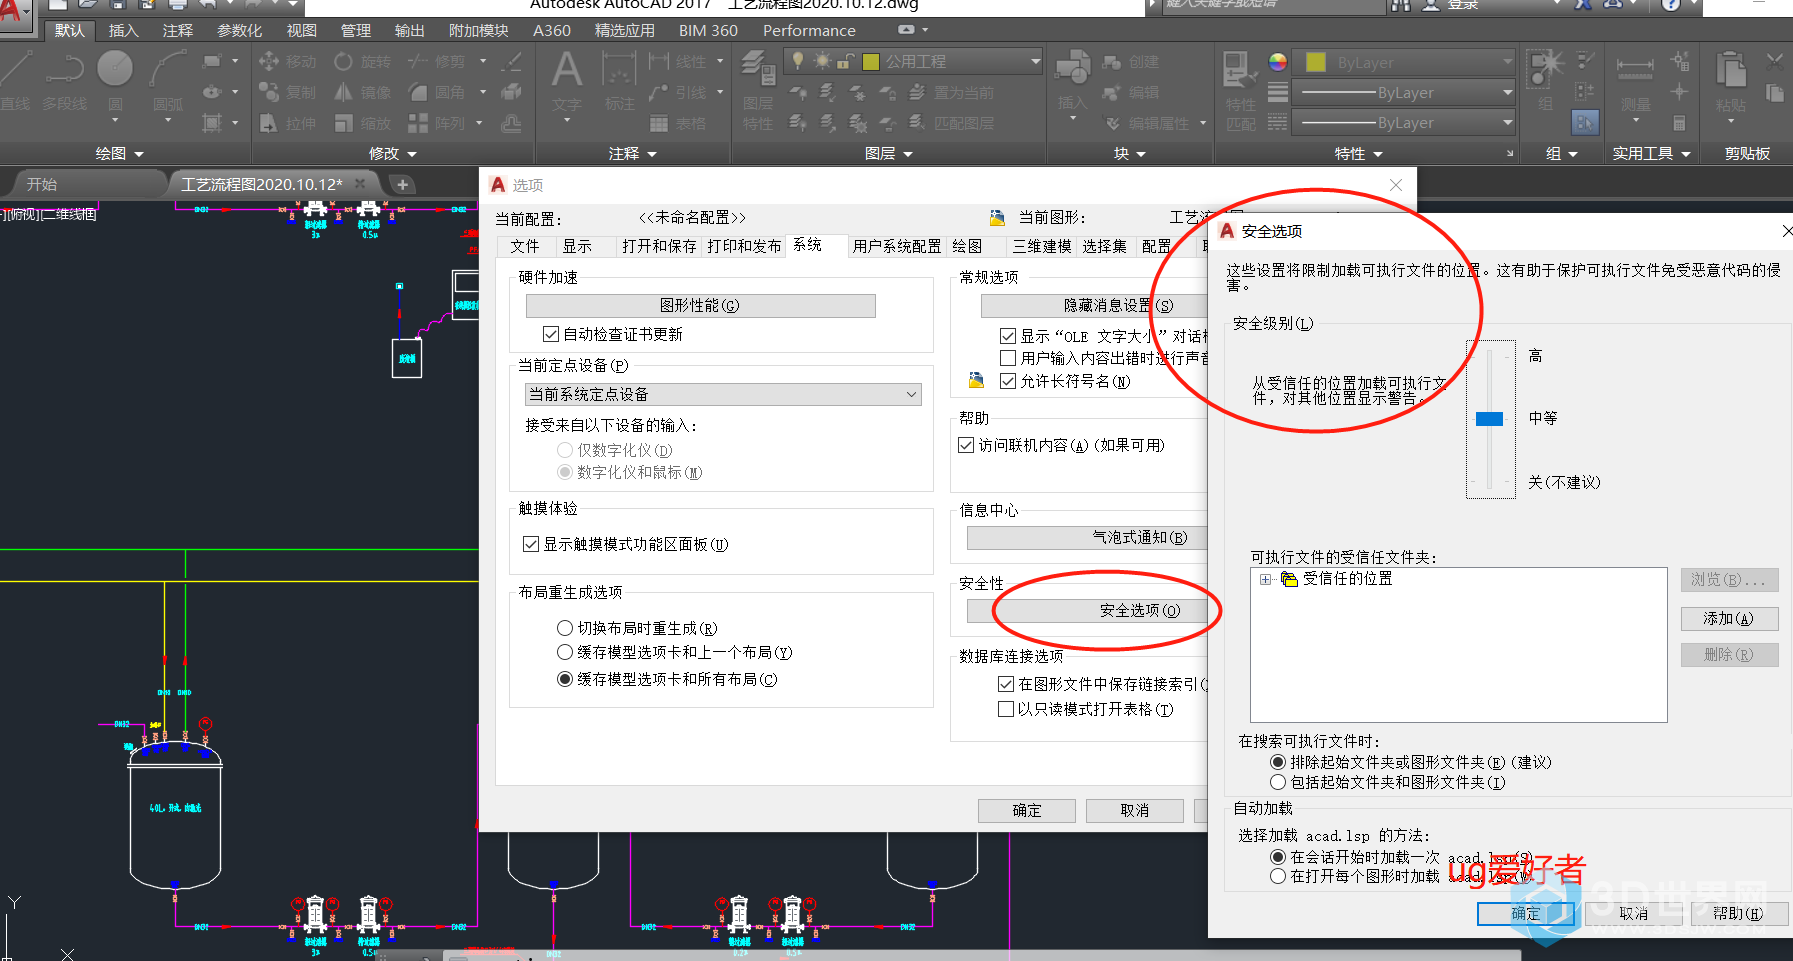
Task: Toggle 以只读模式打开表格 checkbox
Action: pyautogui.click(x=1006, y=709)
